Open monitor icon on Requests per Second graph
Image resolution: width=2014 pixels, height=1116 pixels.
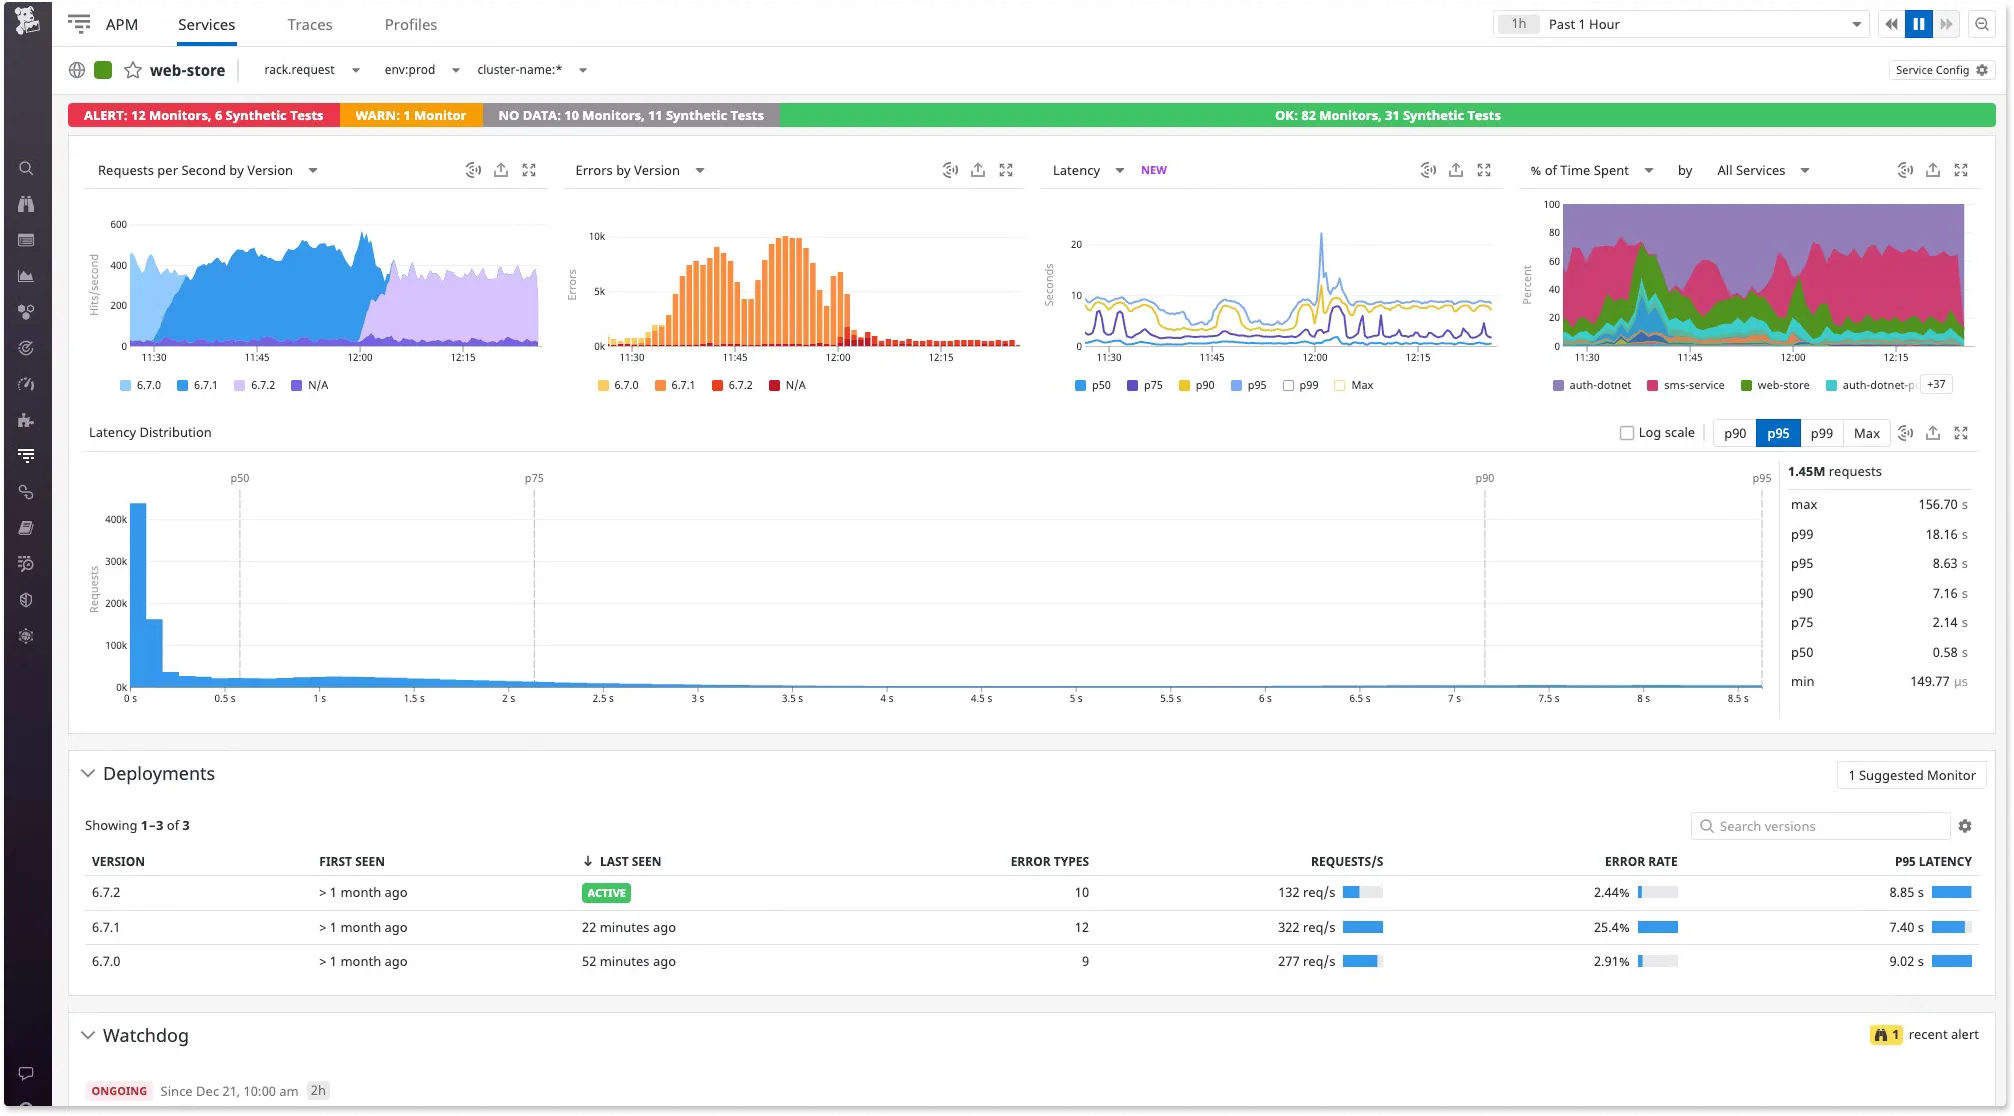pos(473,170)
